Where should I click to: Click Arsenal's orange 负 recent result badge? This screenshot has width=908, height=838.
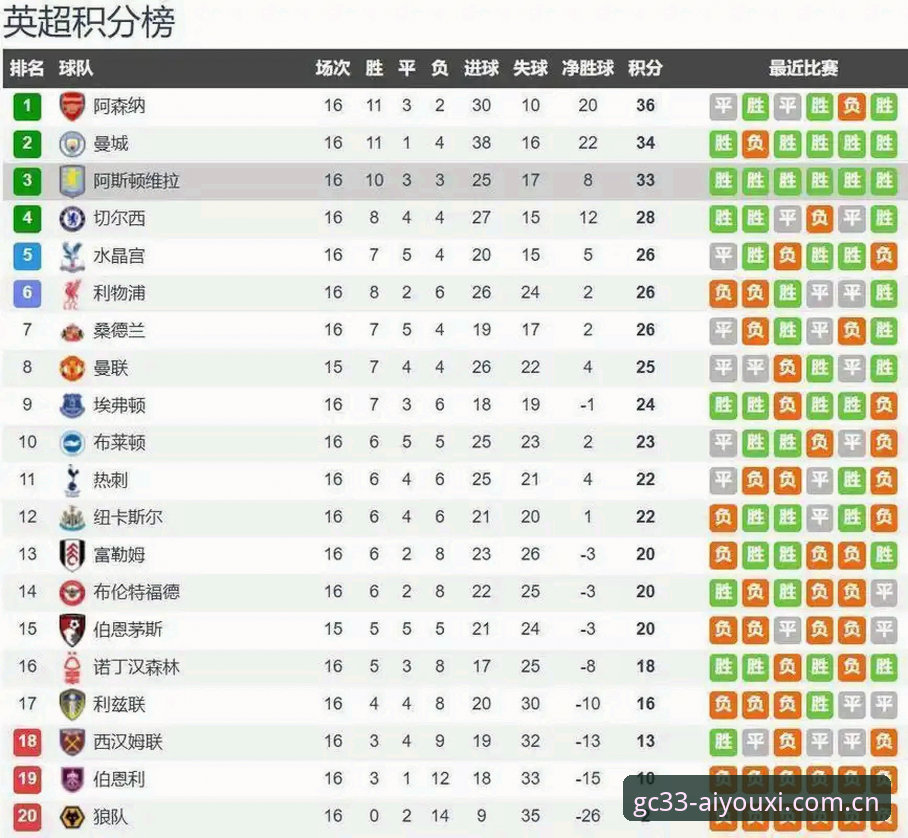(x=852, y=107)
